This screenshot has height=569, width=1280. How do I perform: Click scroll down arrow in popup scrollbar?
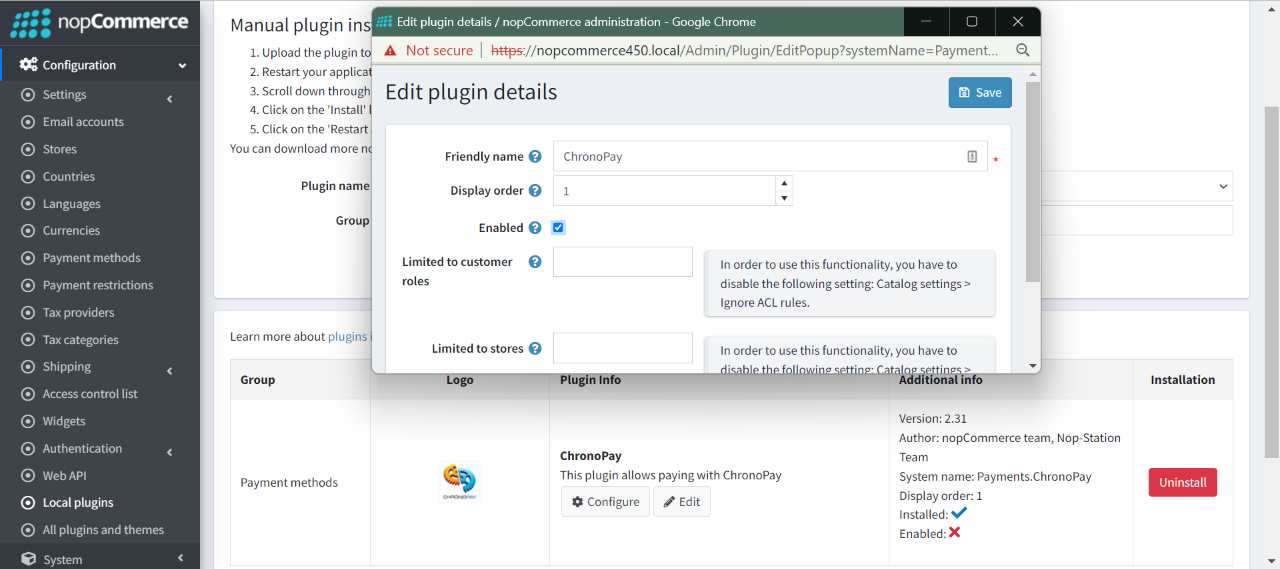(x=1033, y=366)
